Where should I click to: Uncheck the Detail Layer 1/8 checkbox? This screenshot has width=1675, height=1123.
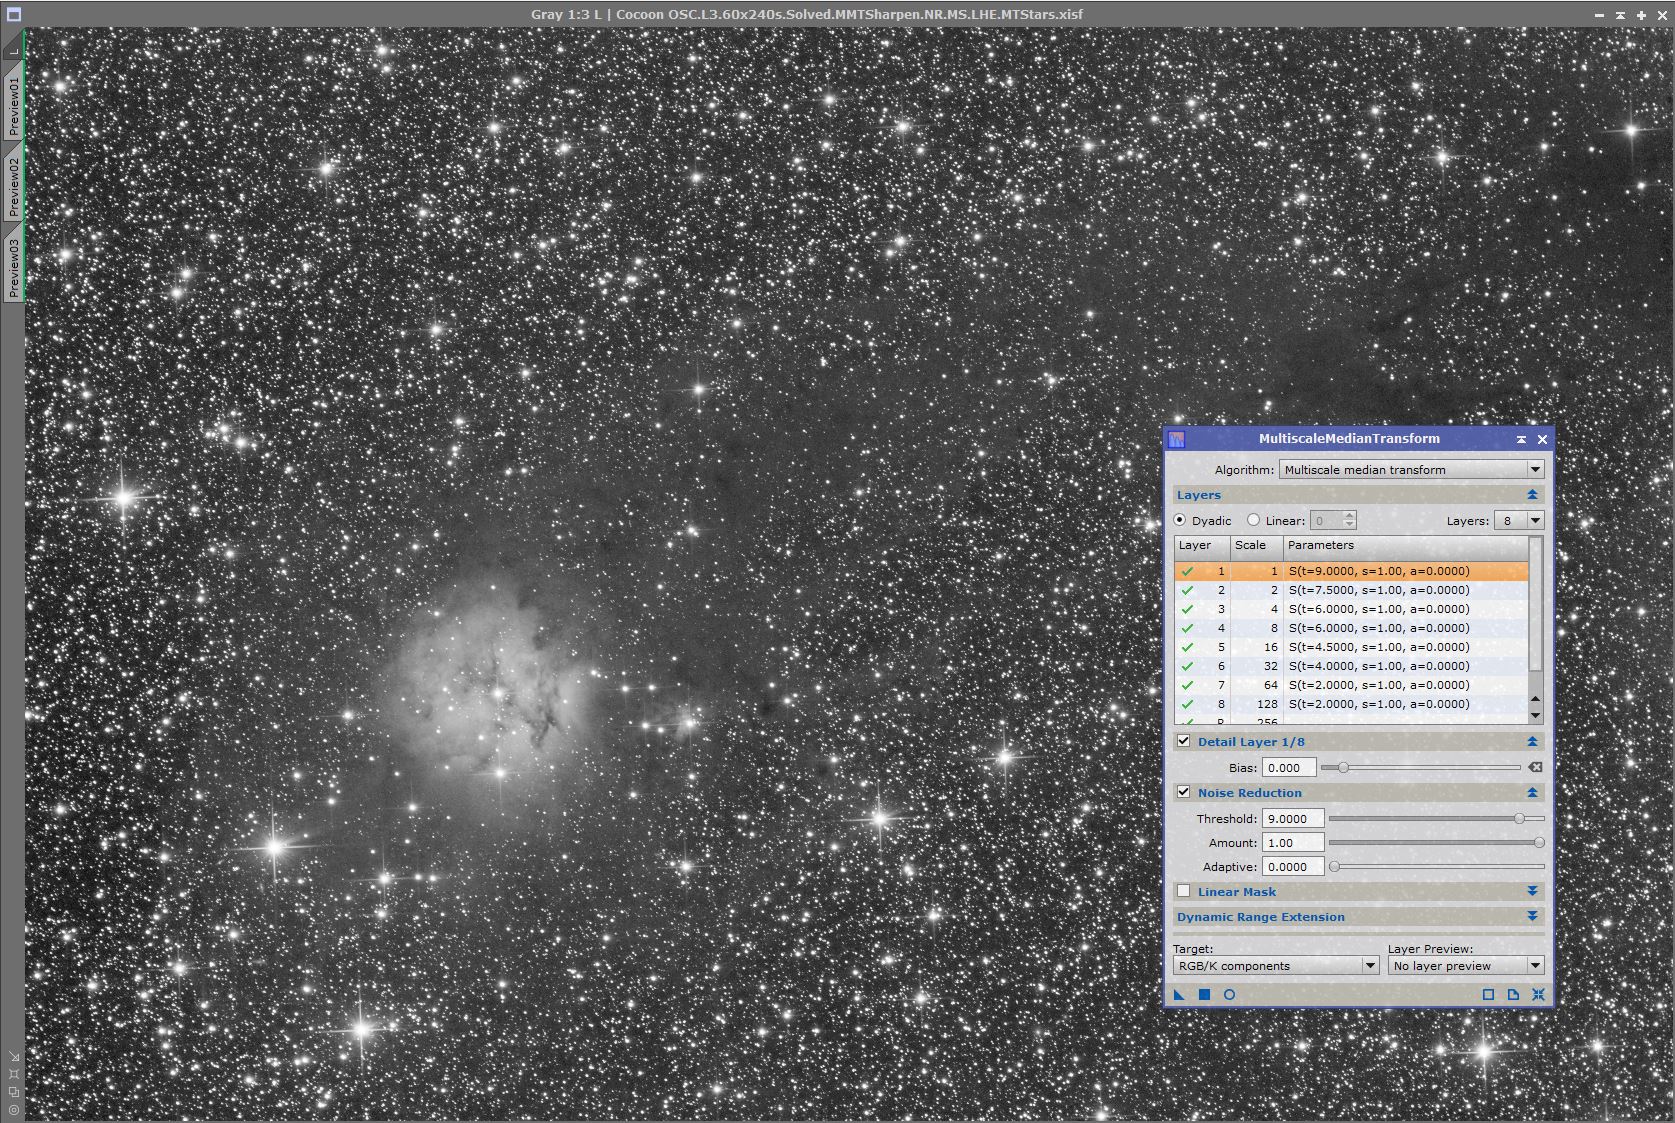click(x=1184, y=741)
